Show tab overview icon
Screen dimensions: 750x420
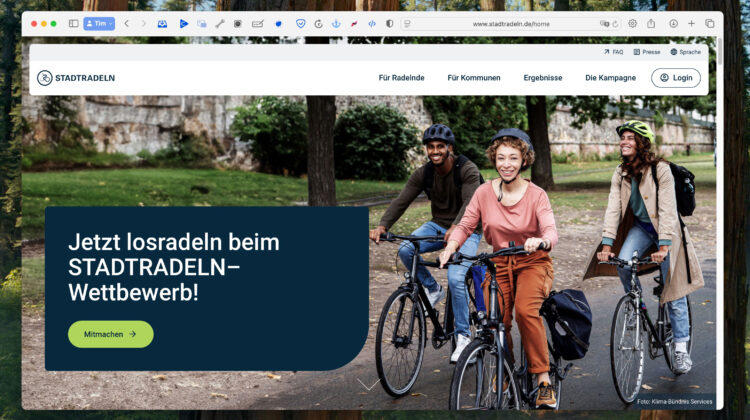(710, 23)
